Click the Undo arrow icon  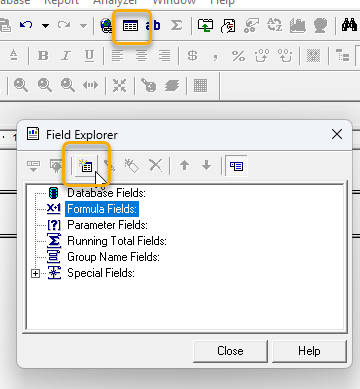[x=26, y=25]
